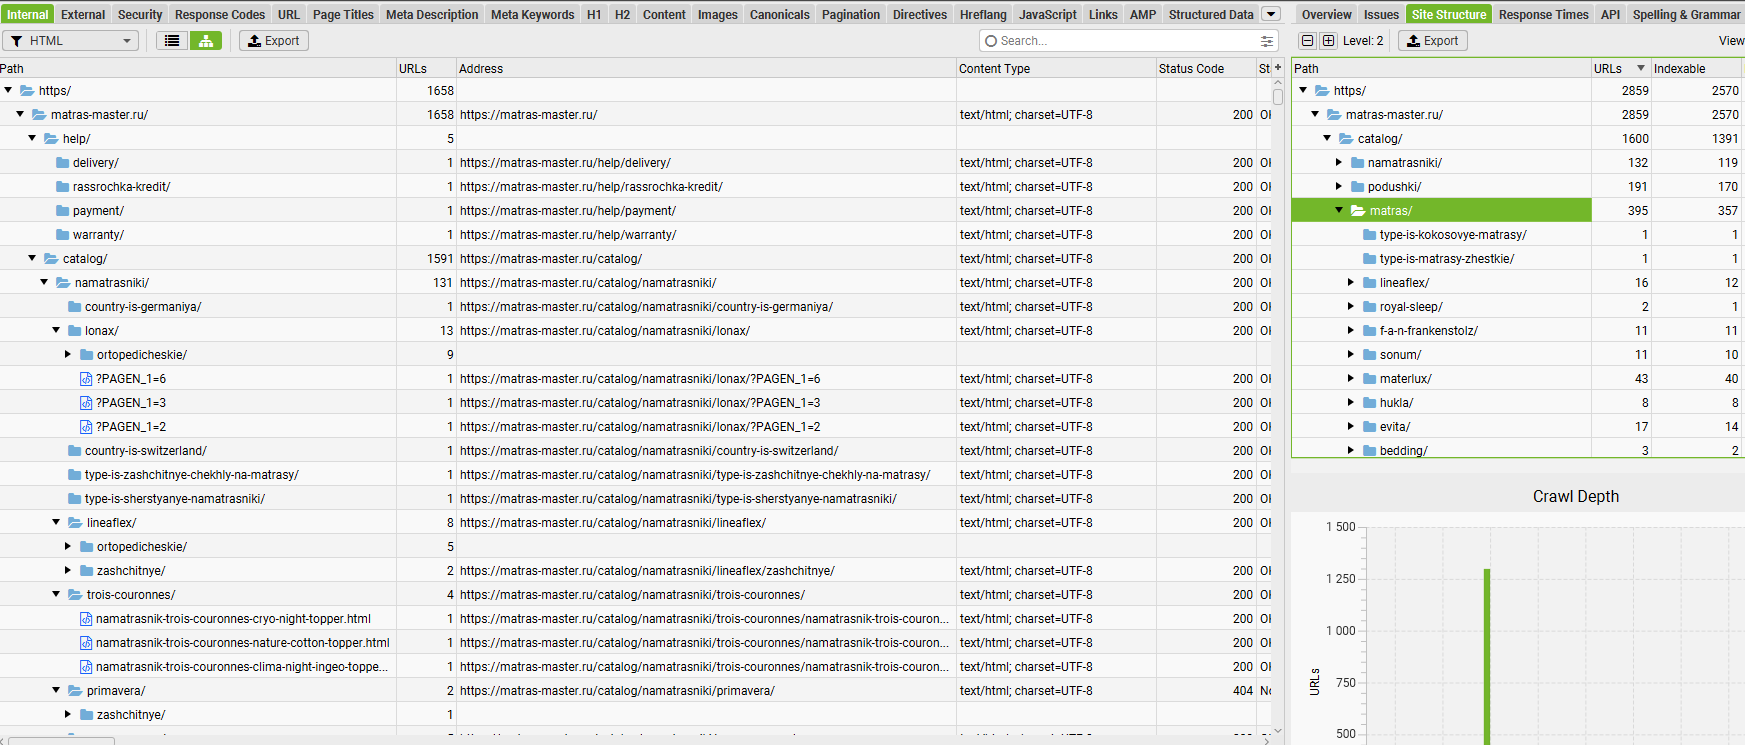Open the more tabs dropdown arrow

(1271, 14)
